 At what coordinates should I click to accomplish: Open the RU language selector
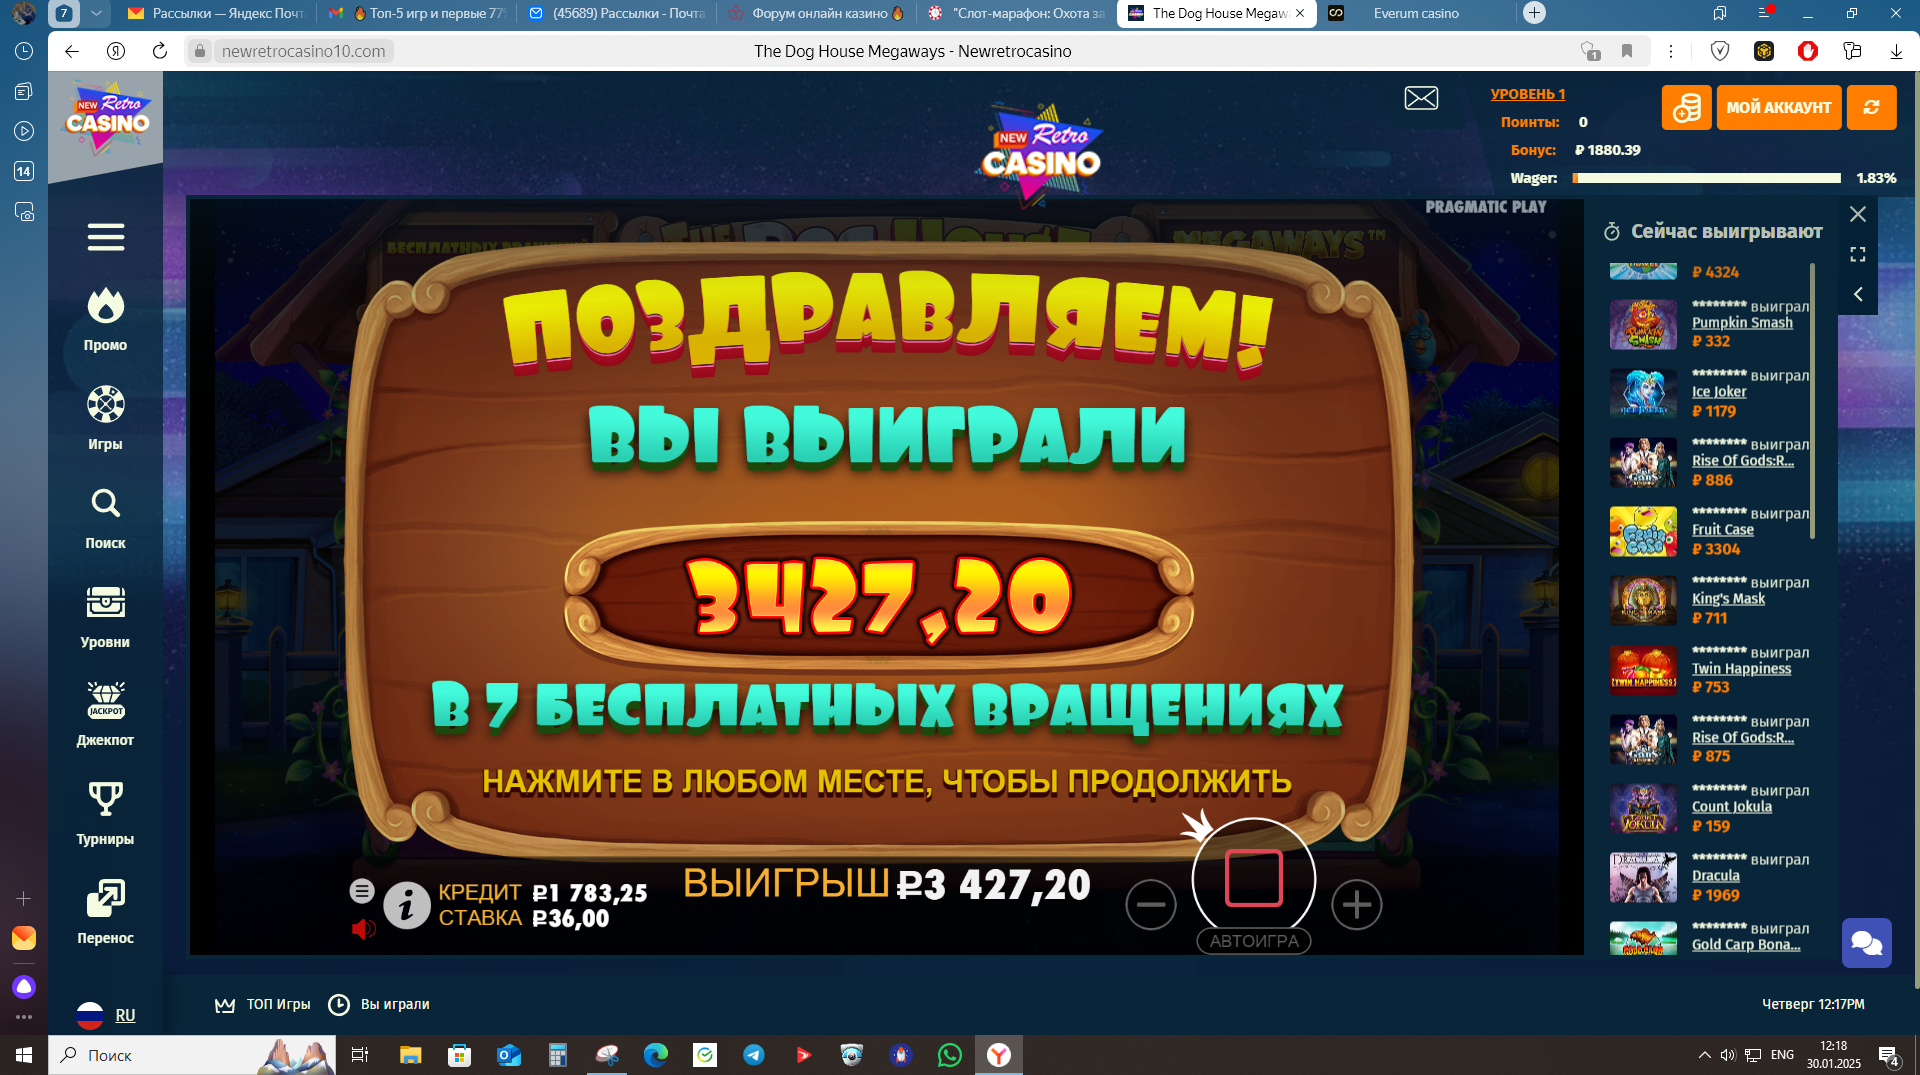(x=106, y=1015)
